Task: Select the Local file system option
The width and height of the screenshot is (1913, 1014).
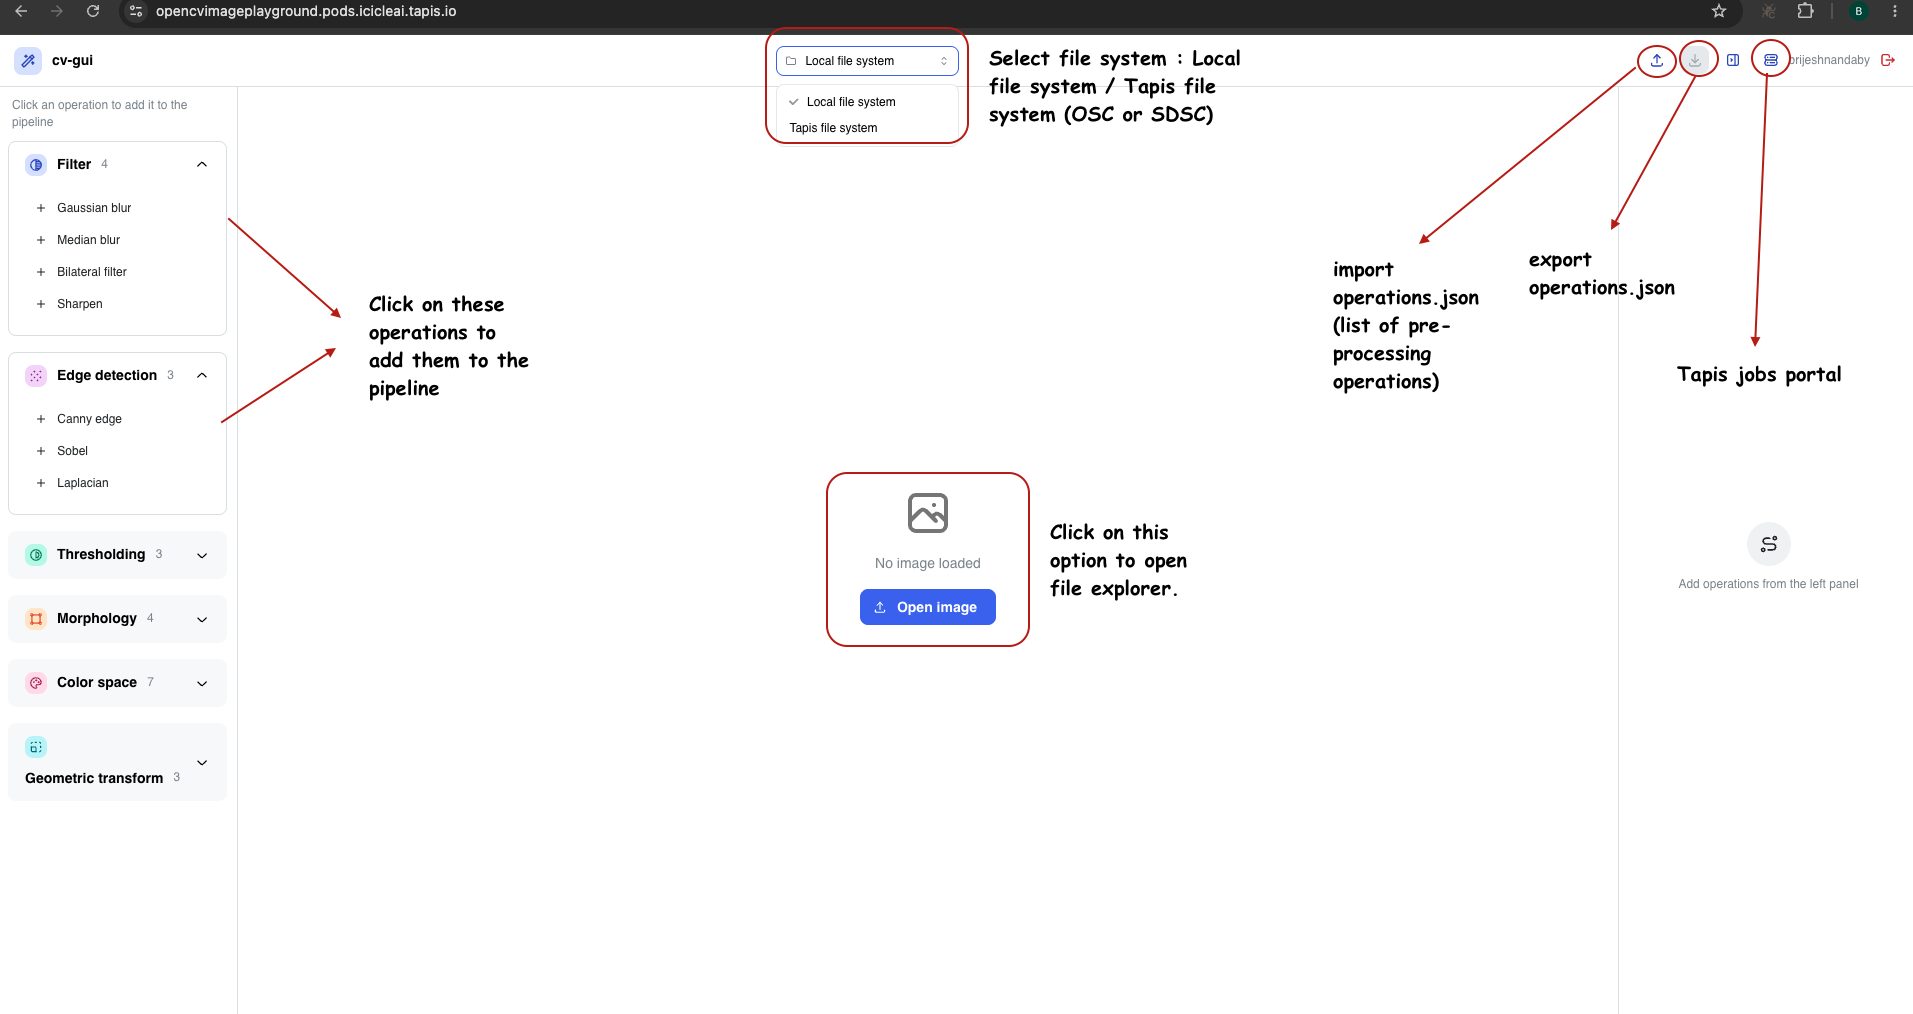Action: click(x=867, y=102)
